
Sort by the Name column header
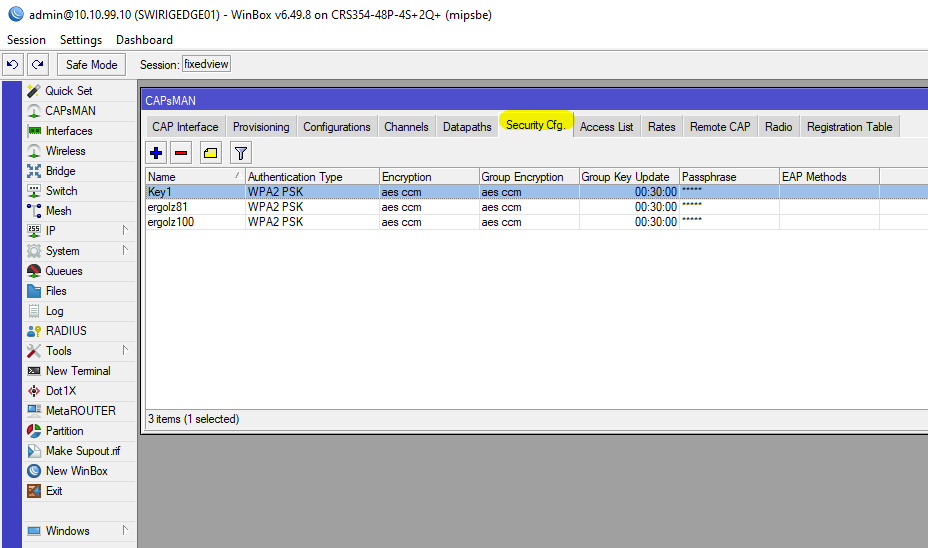pos(190,177)
